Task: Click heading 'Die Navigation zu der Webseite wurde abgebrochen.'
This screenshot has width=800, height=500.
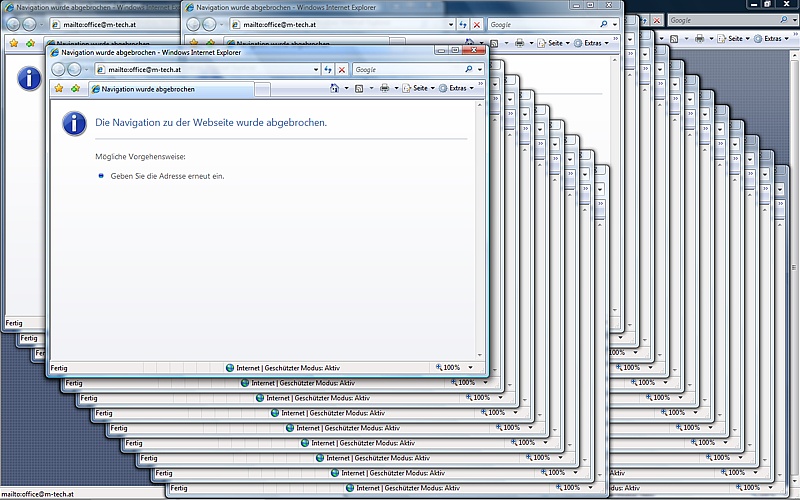Action: (211, 122)
